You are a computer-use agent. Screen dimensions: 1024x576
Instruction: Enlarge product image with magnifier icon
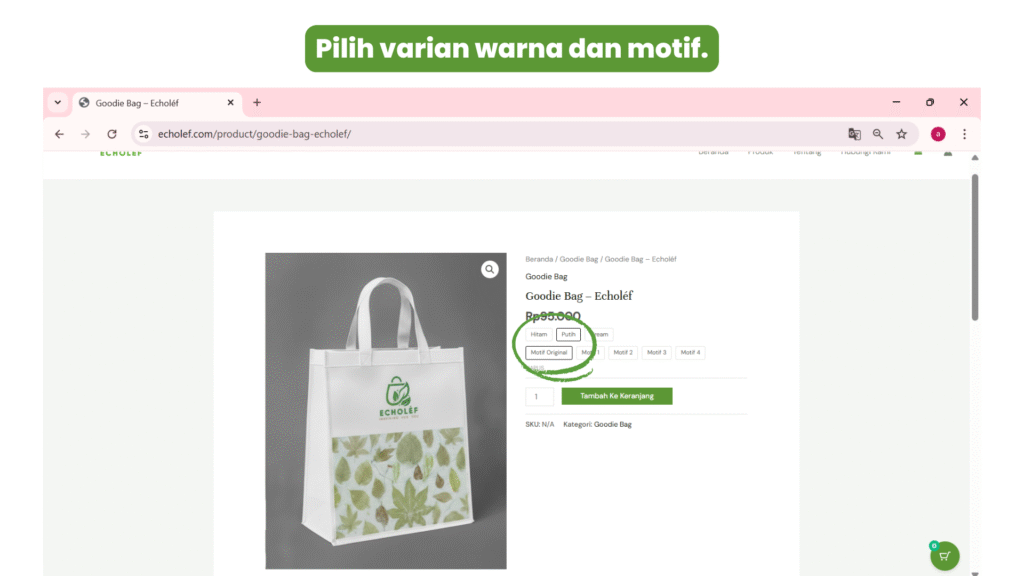pyautogui.click(x=490, y=269)
